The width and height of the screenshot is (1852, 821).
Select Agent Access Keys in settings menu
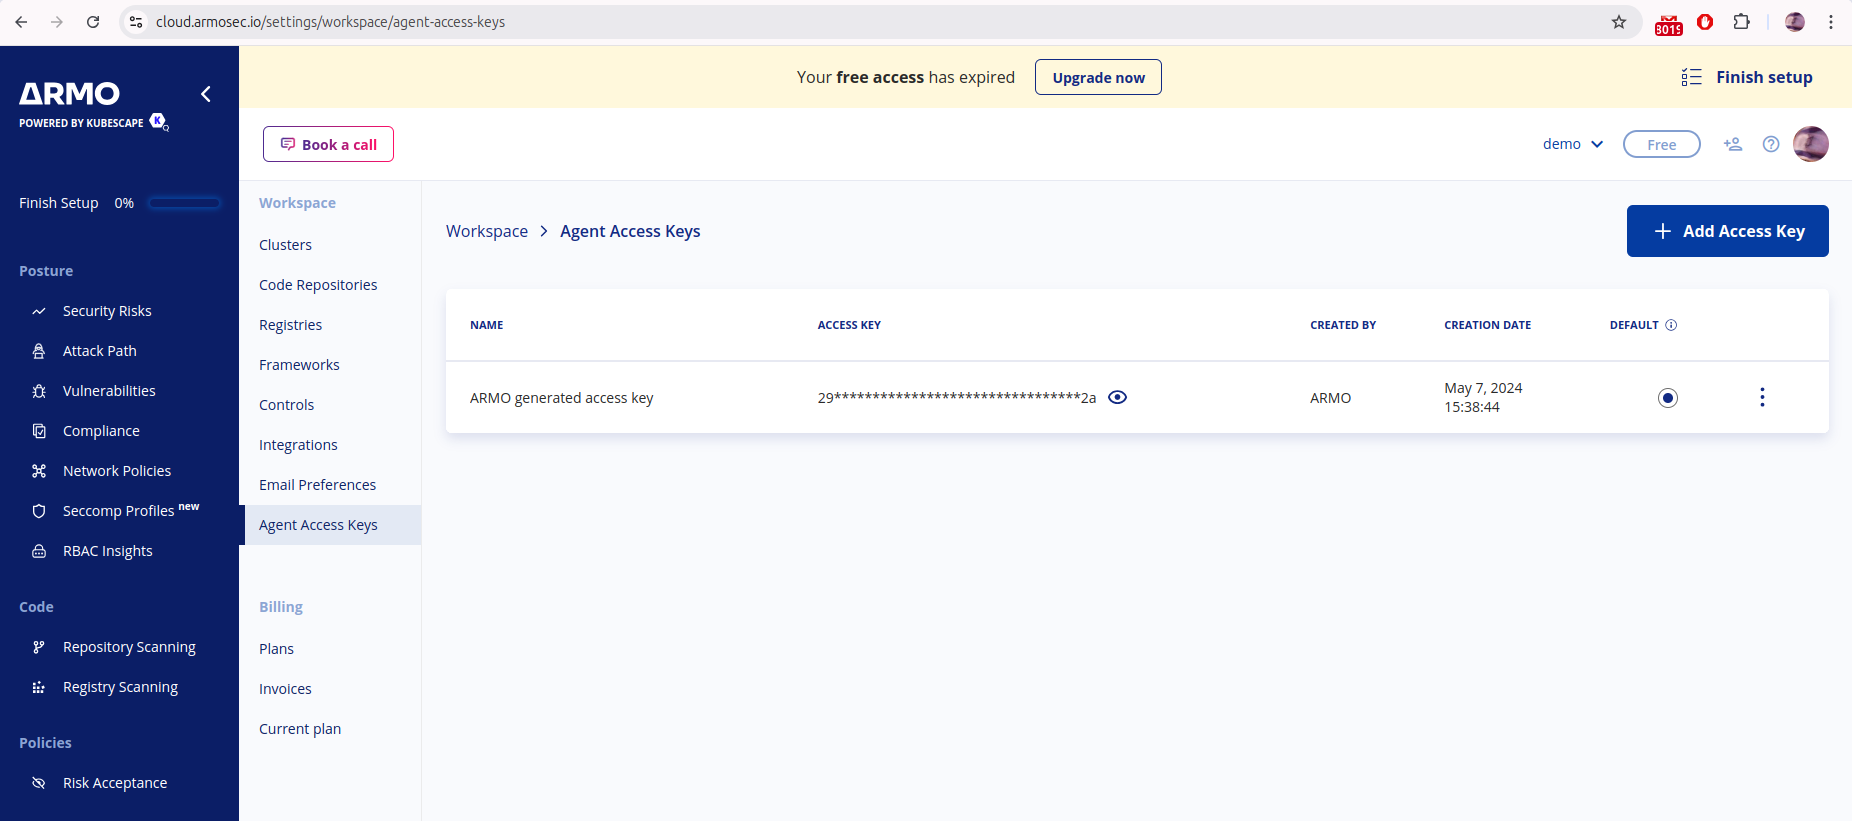330,525
